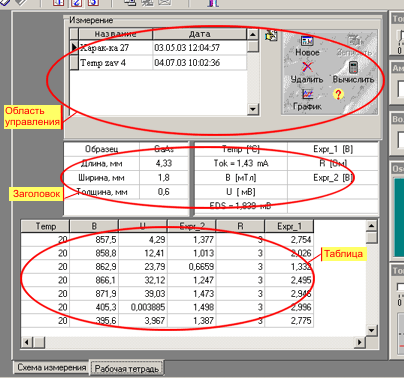The image size is (404, 378).
Task: Select the Харак-ка 27 measurement row
Action: 158,48
